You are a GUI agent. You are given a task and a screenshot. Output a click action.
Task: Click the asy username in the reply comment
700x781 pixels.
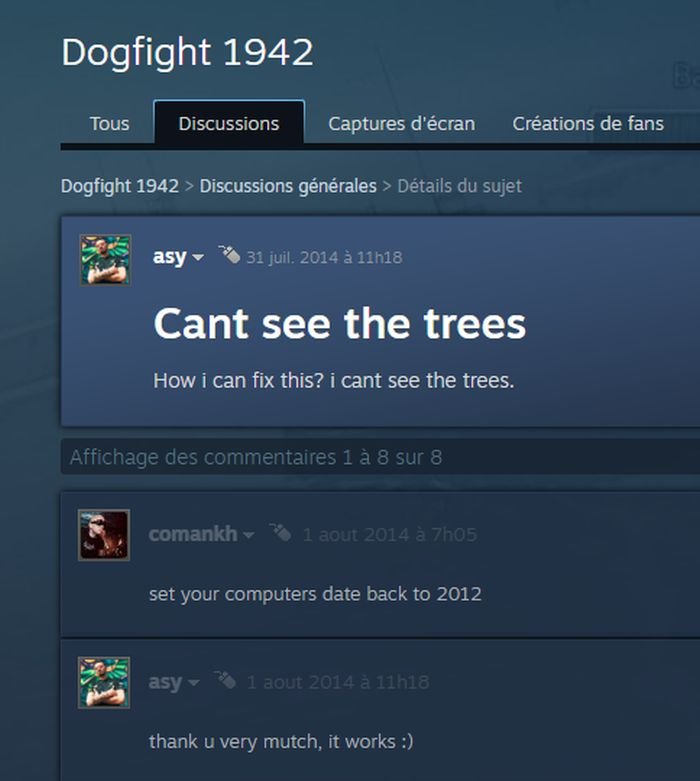(x=165, y=682)
